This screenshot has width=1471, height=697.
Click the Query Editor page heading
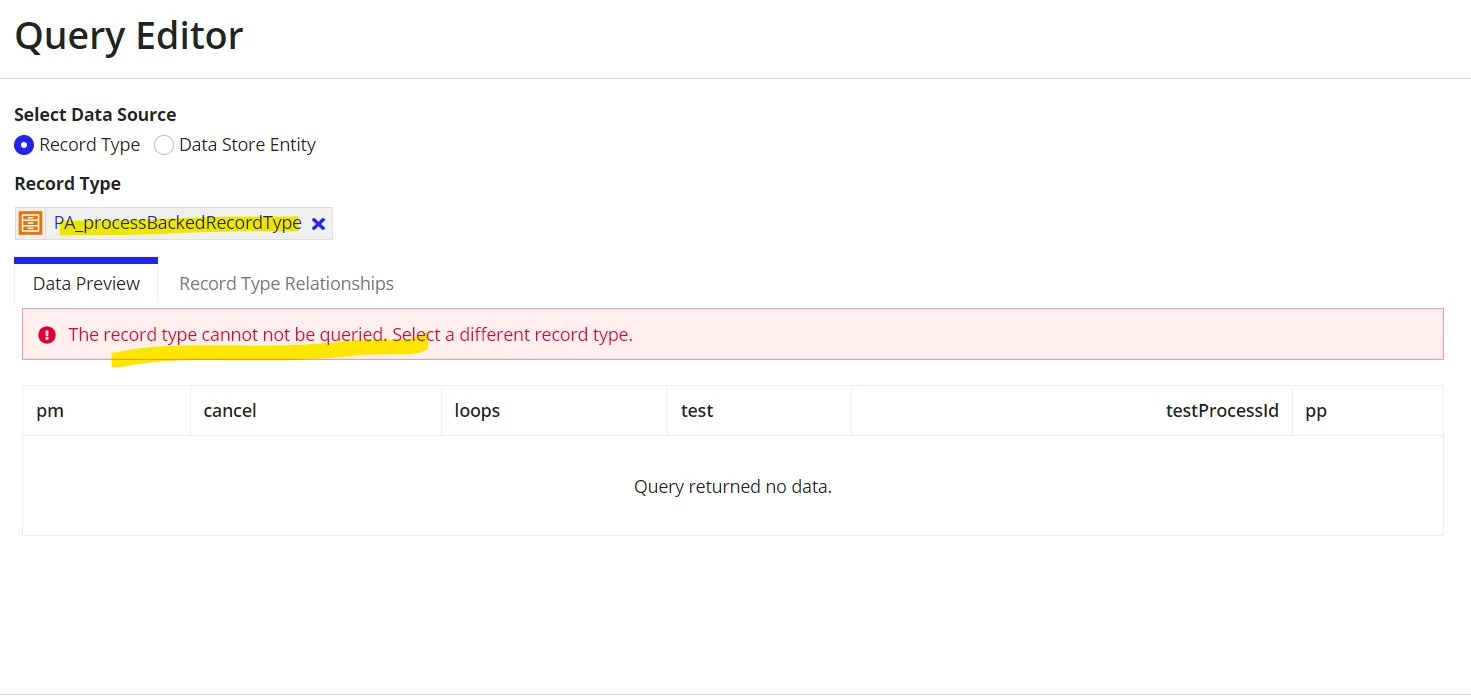coord(129,36)
